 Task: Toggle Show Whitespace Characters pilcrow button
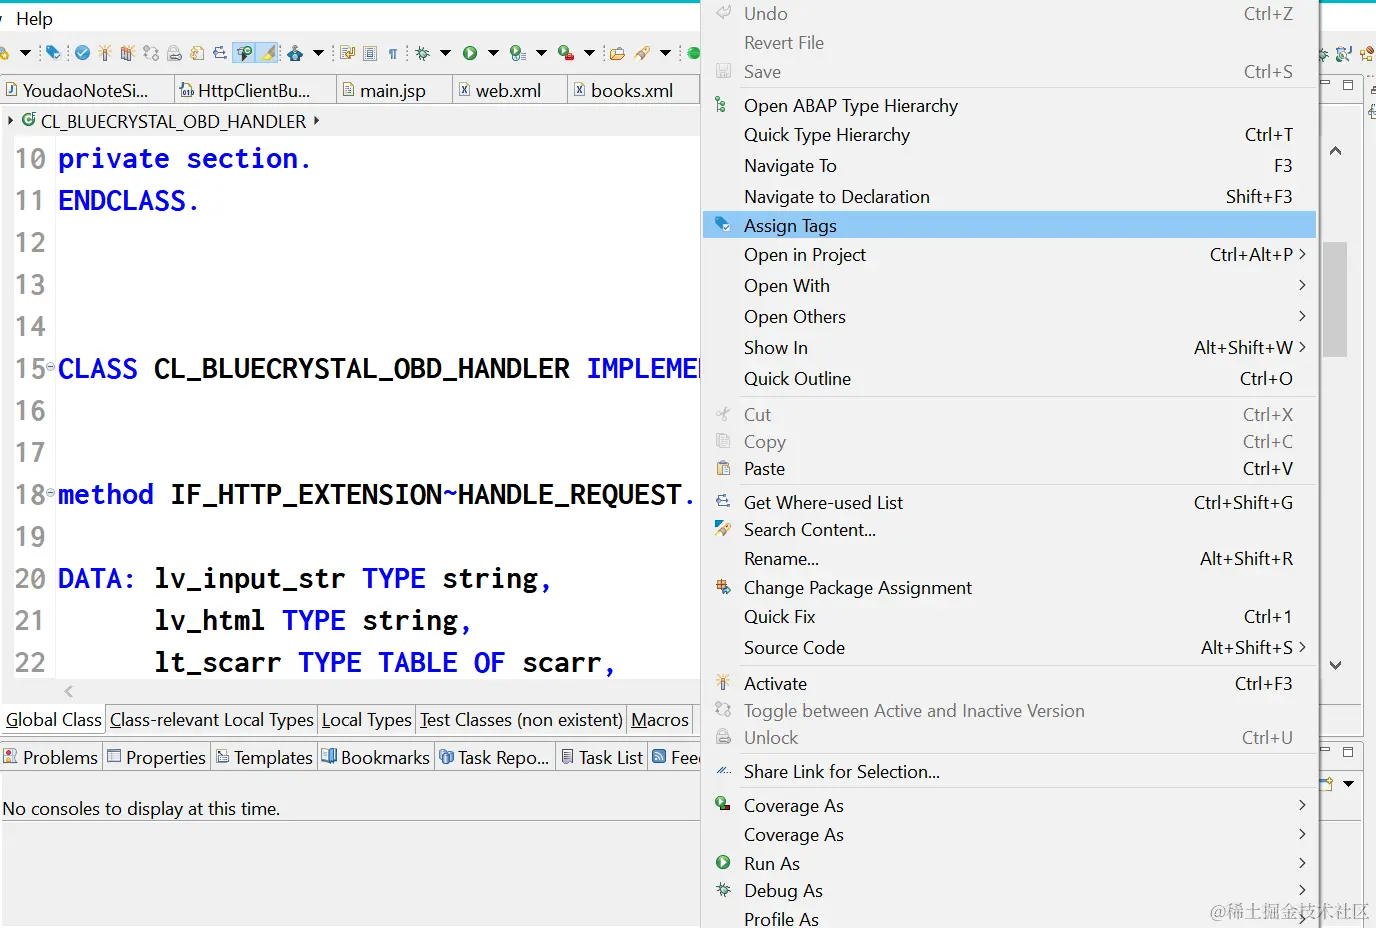click(393, 53)
